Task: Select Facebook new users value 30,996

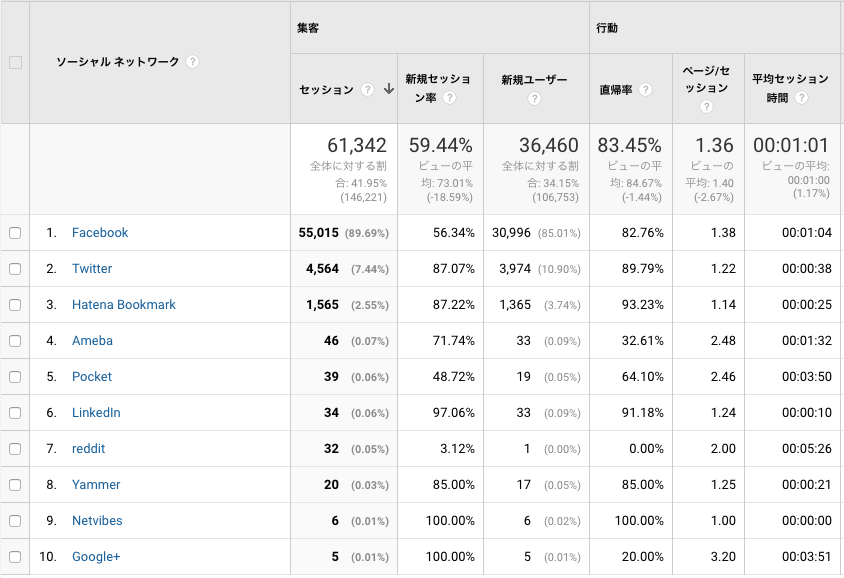Action: (x=511, y=232)
